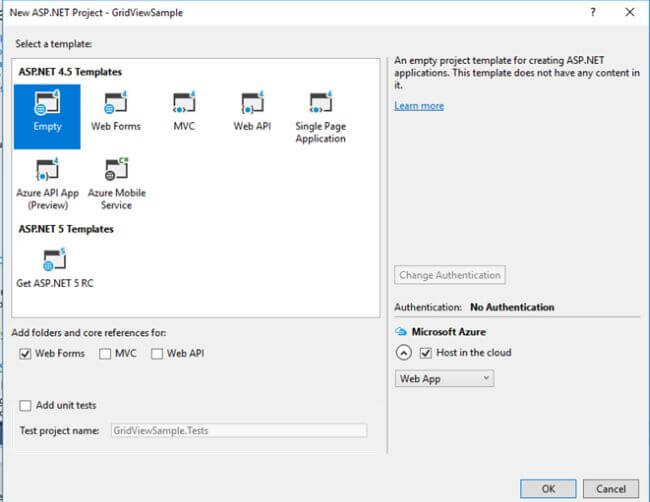Viewport: 650px width, 502px height.
Task: Enable the MVC references checkbox
Action: coord(105,354)
